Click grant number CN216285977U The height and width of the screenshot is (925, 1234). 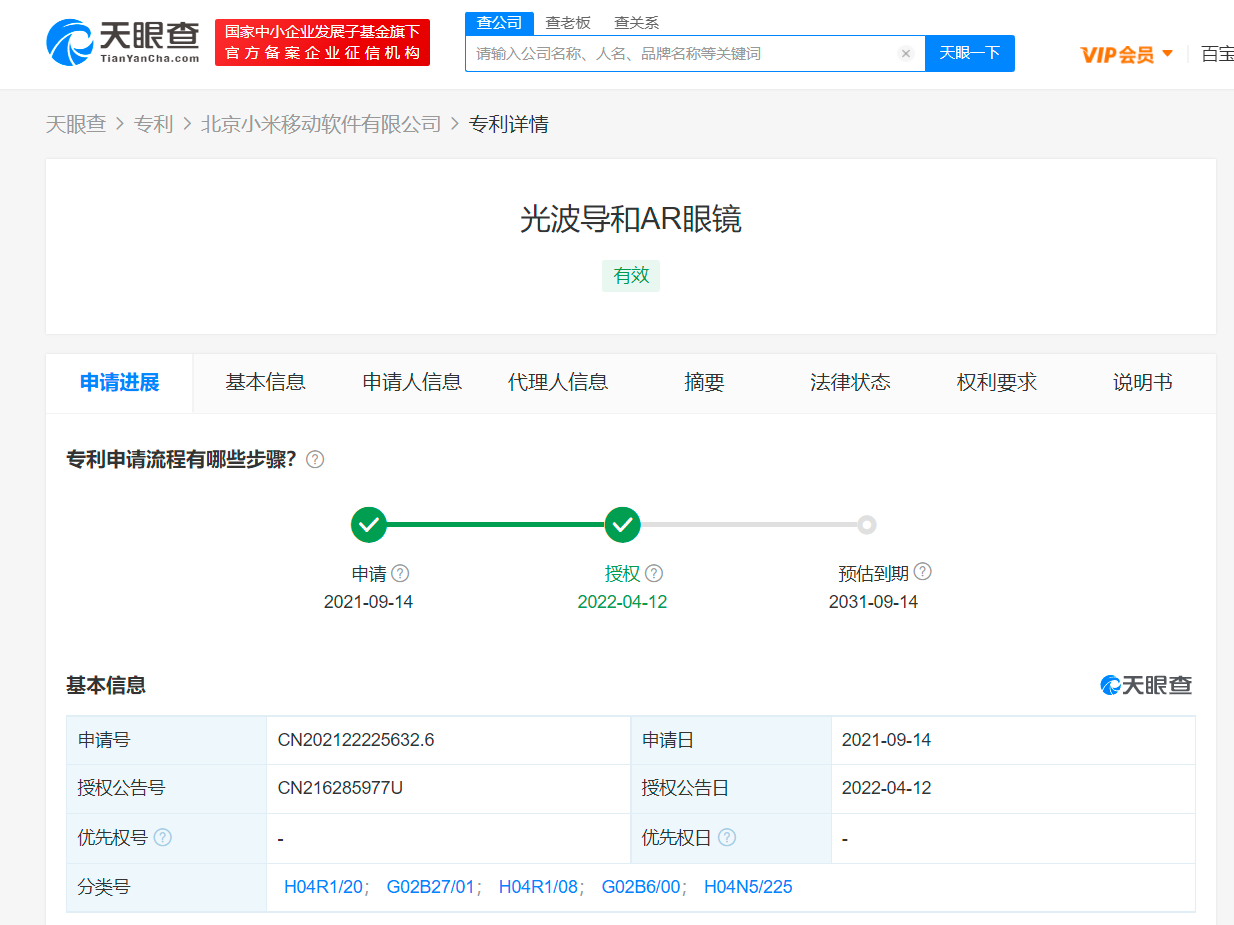340,789
